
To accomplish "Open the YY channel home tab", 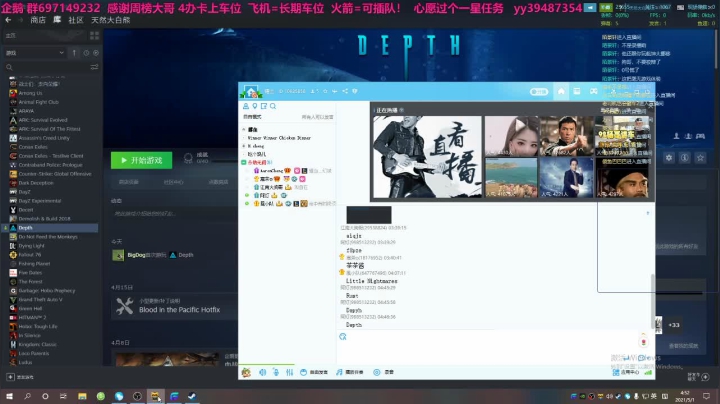I will (x=561, y=91).
